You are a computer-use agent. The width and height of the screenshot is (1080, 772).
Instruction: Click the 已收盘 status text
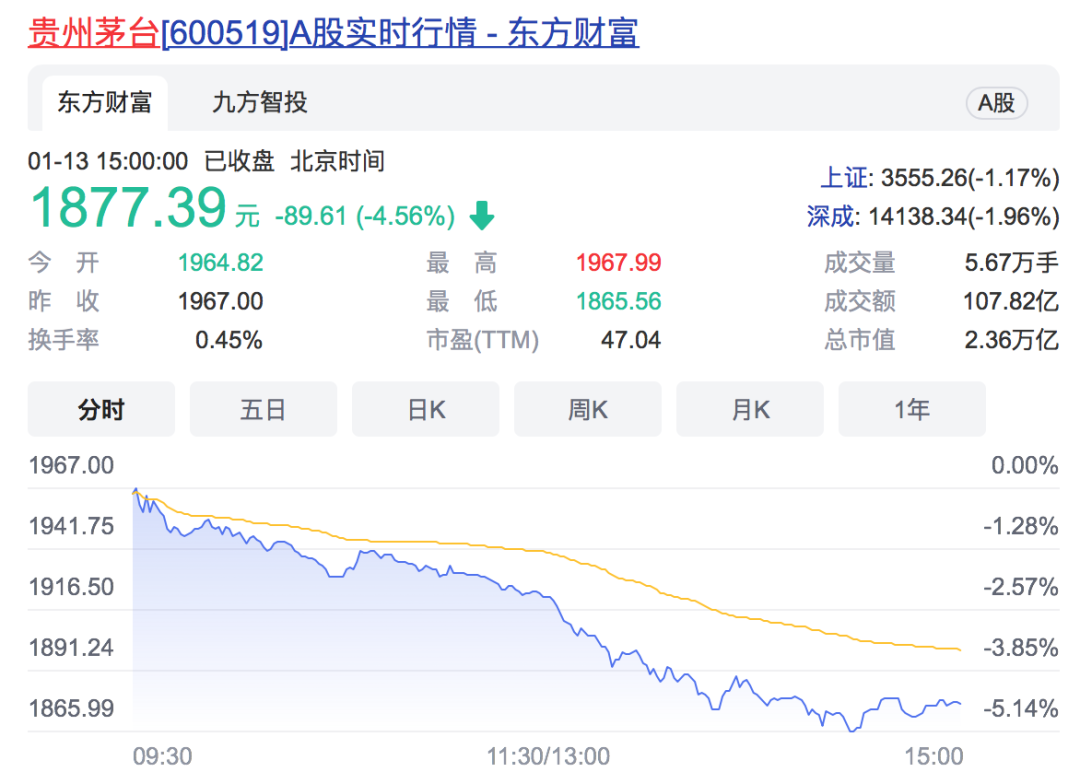coord(239,162)
